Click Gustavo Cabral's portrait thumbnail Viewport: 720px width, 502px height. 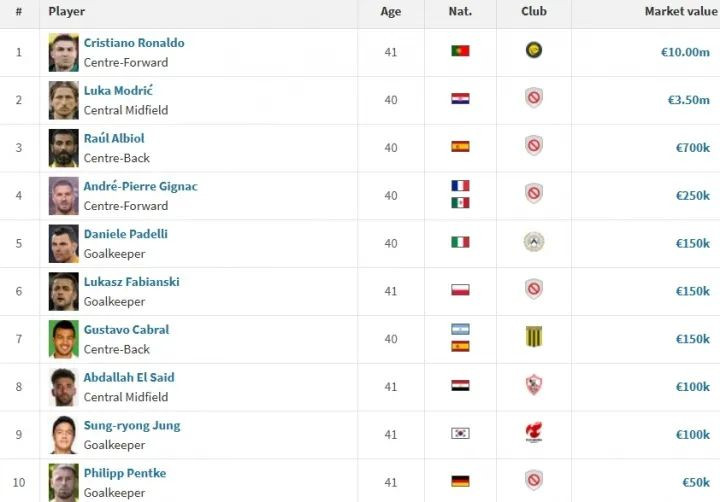(63, 339)
